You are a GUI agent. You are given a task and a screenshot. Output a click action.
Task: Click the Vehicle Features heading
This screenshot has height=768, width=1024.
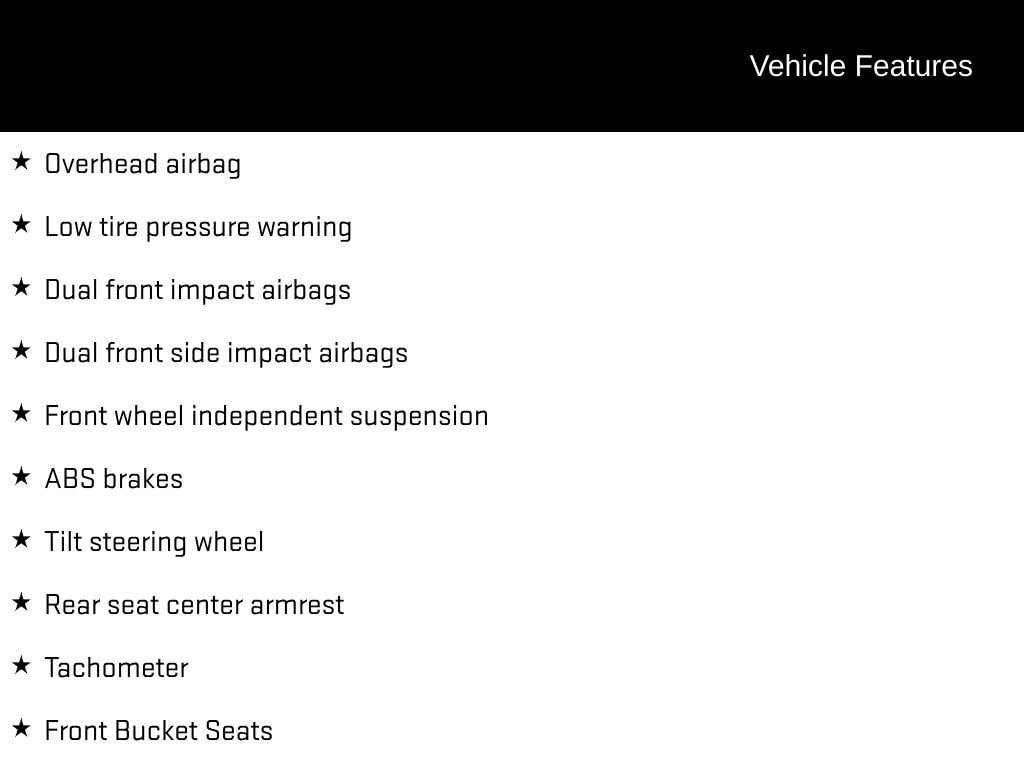pyautogui.click(x=860, y=66)
